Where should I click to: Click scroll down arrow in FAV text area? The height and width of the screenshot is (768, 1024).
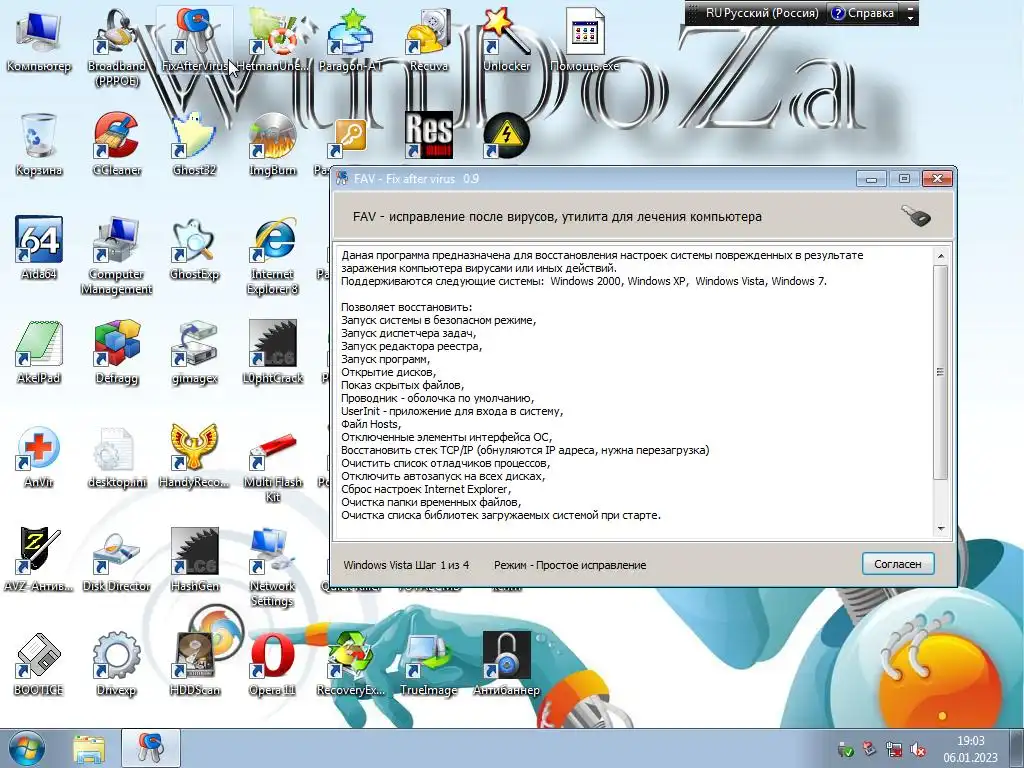940,528
